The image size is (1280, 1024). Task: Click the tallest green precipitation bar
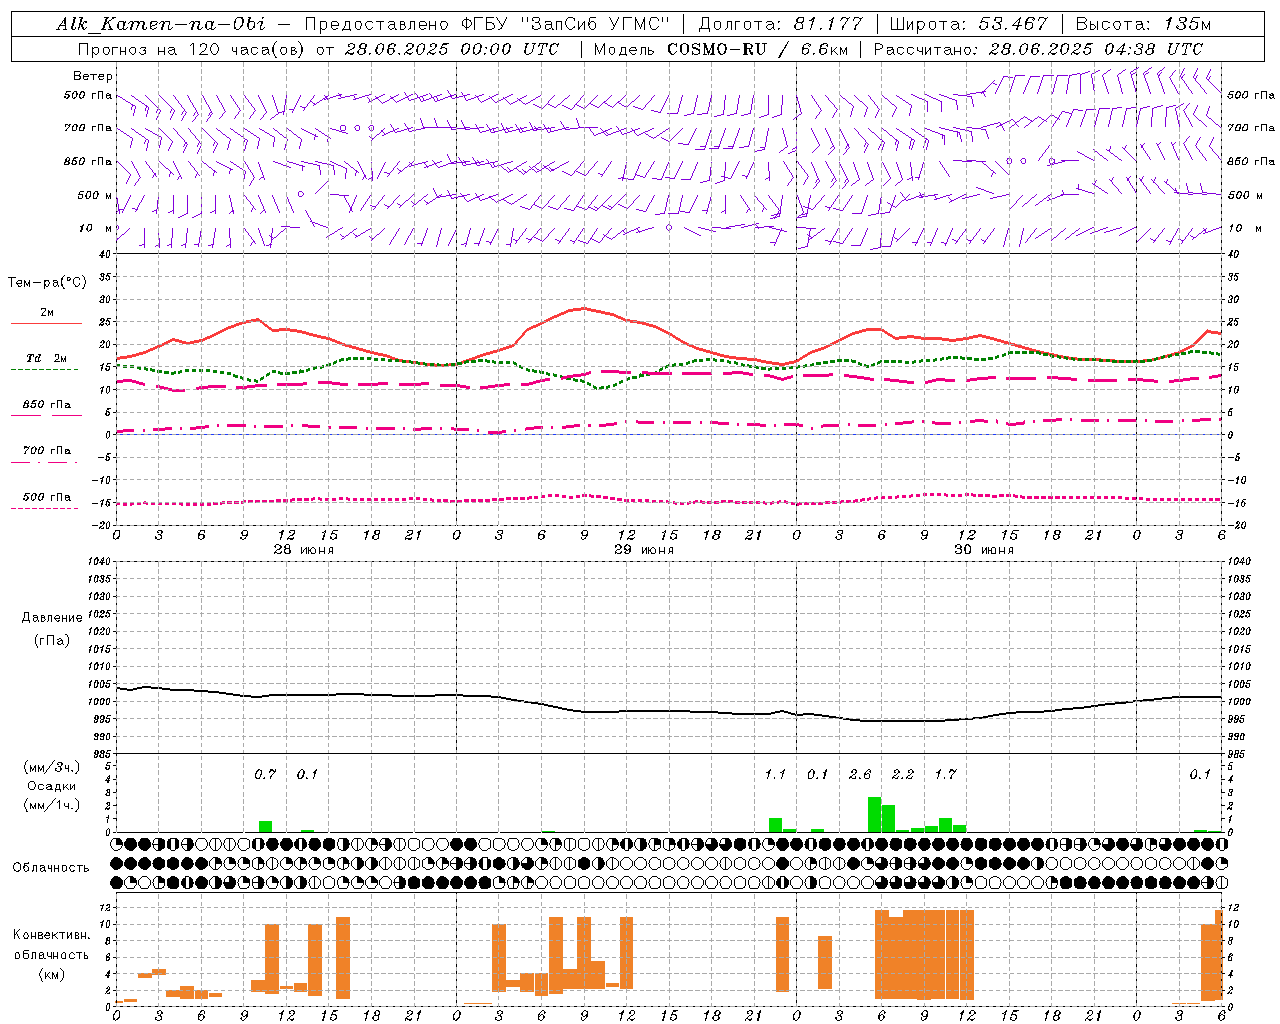pos(874,814)
